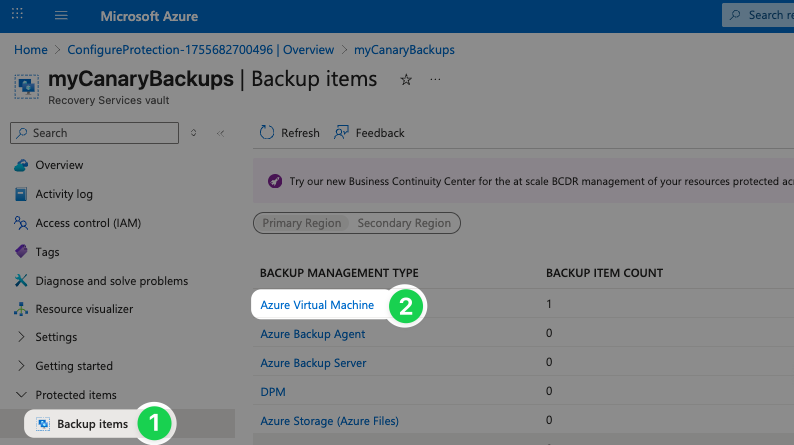Screen dimensions: 794x445
Task: Click the Resource visualizer hierarchy icon
Action: pyautogui.click(x=21, y=309)
